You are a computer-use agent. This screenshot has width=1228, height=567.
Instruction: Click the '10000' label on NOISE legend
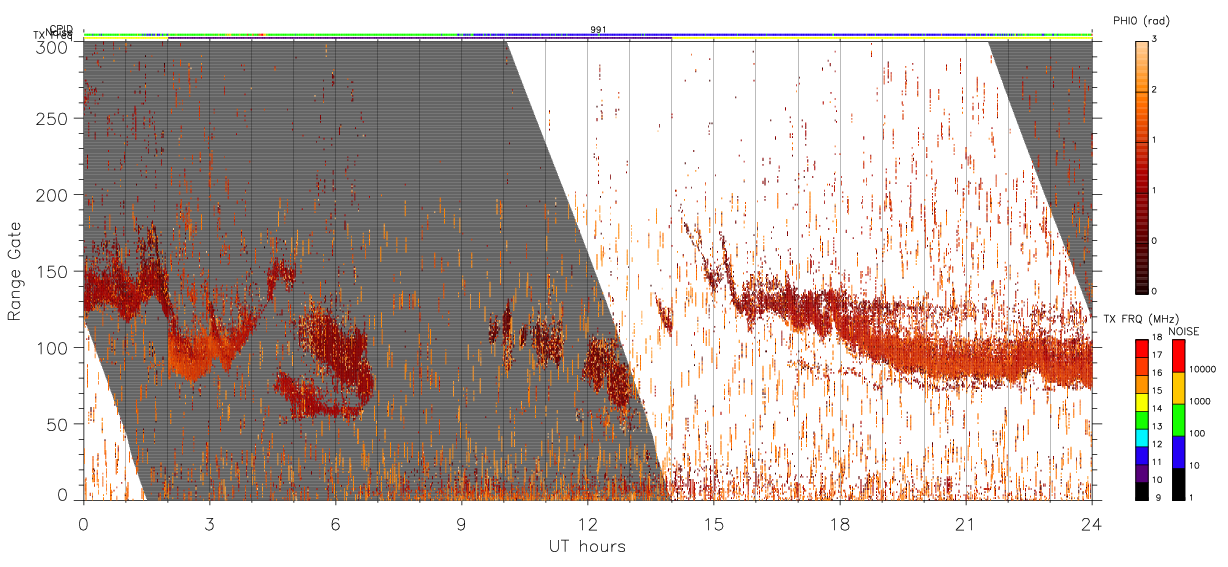tap(1203, 371)
